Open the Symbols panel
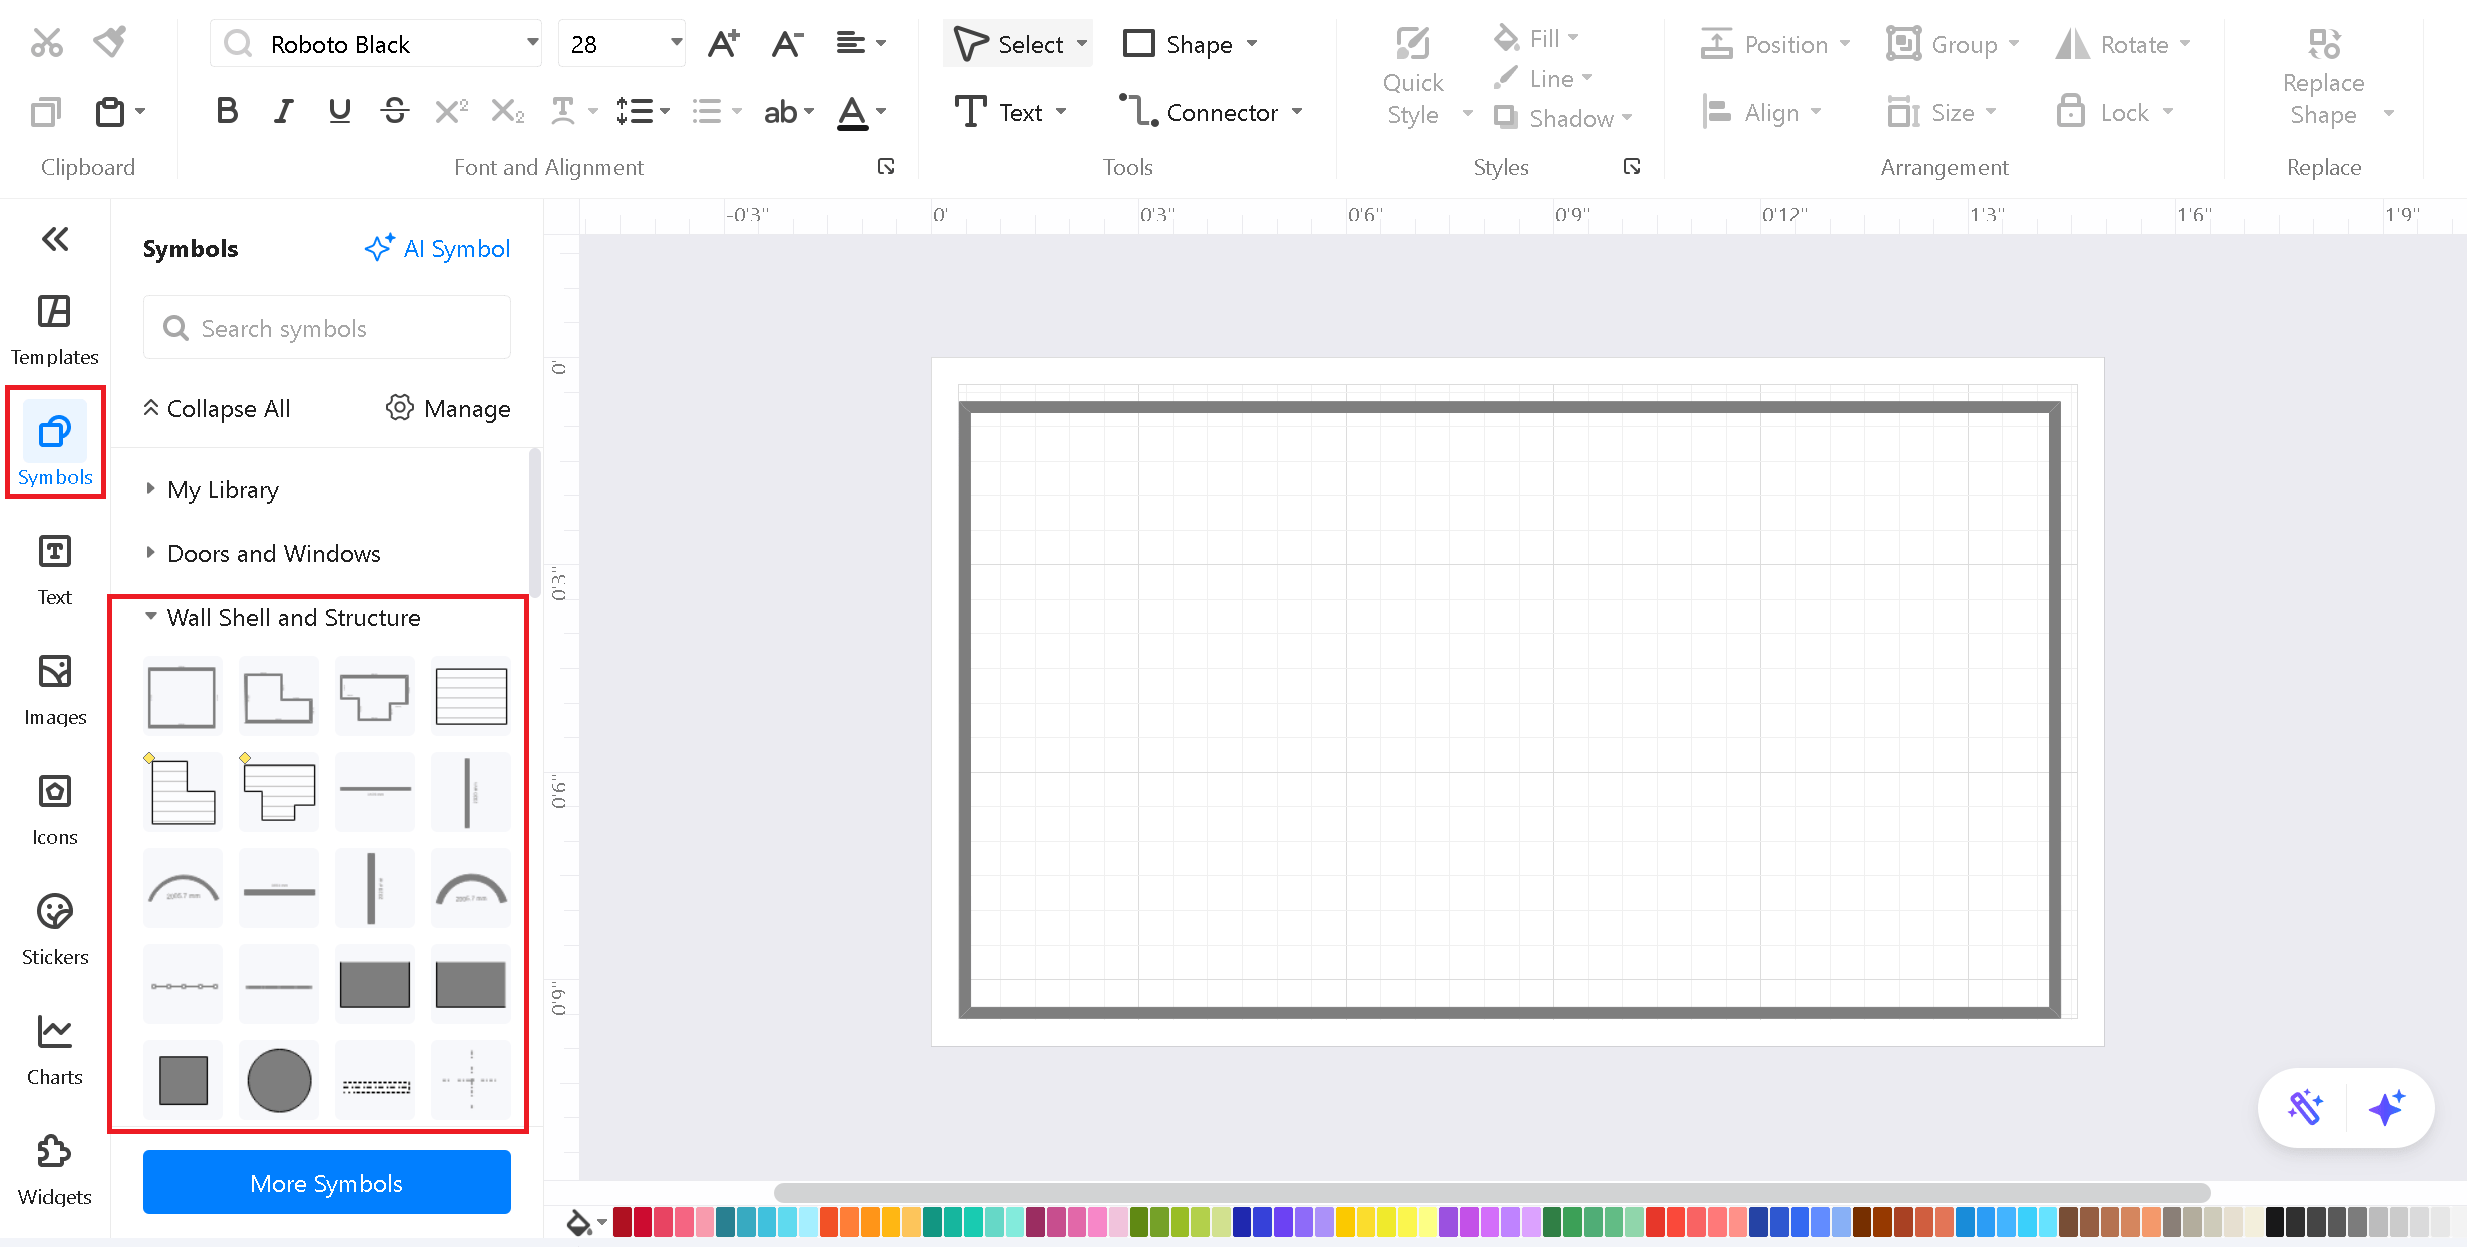Viewport: 2467px width, 1247px height. [55, 443]
